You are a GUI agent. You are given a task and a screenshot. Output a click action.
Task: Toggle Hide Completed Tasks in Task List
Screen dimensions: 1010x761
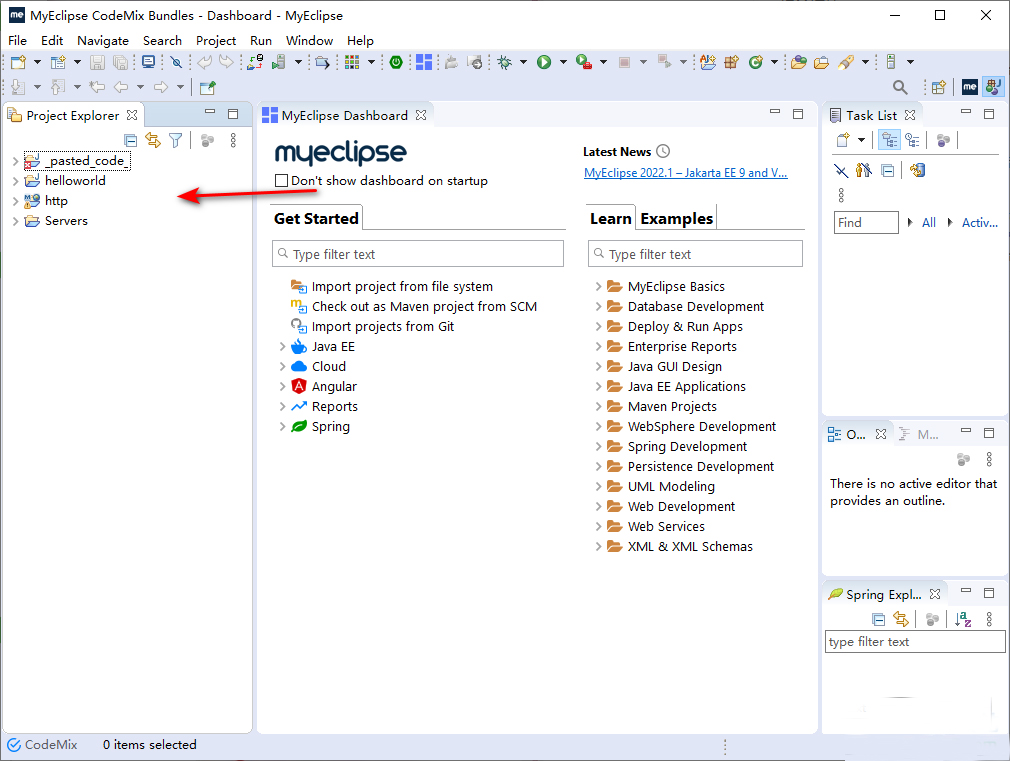coord(841,171)
